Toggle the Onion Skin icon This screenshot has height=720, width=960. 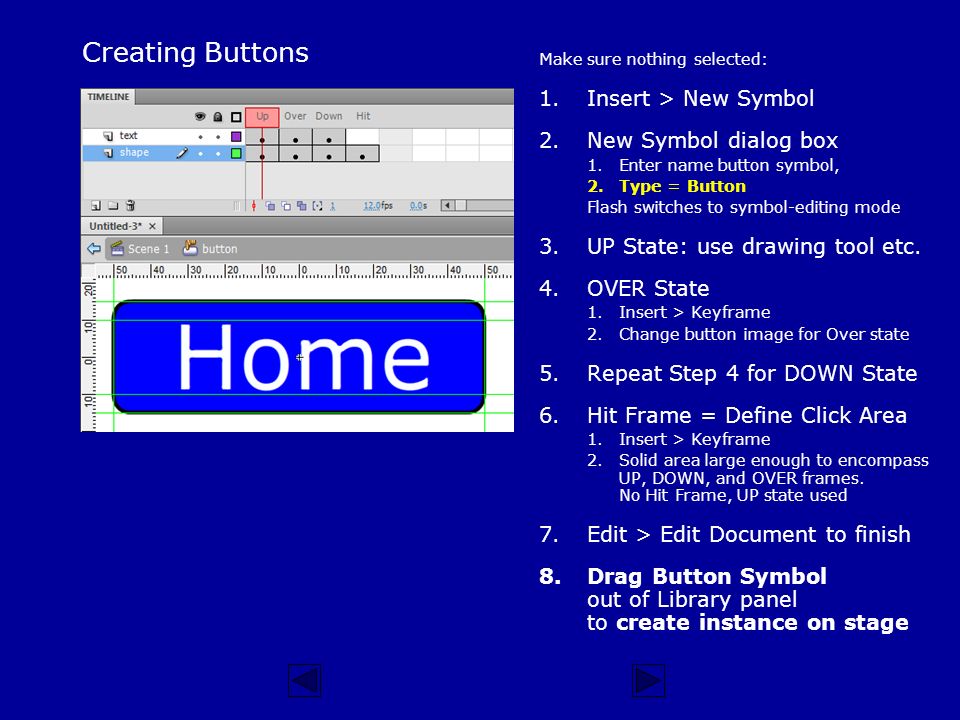pyautogui.click(x=270, y=206)
